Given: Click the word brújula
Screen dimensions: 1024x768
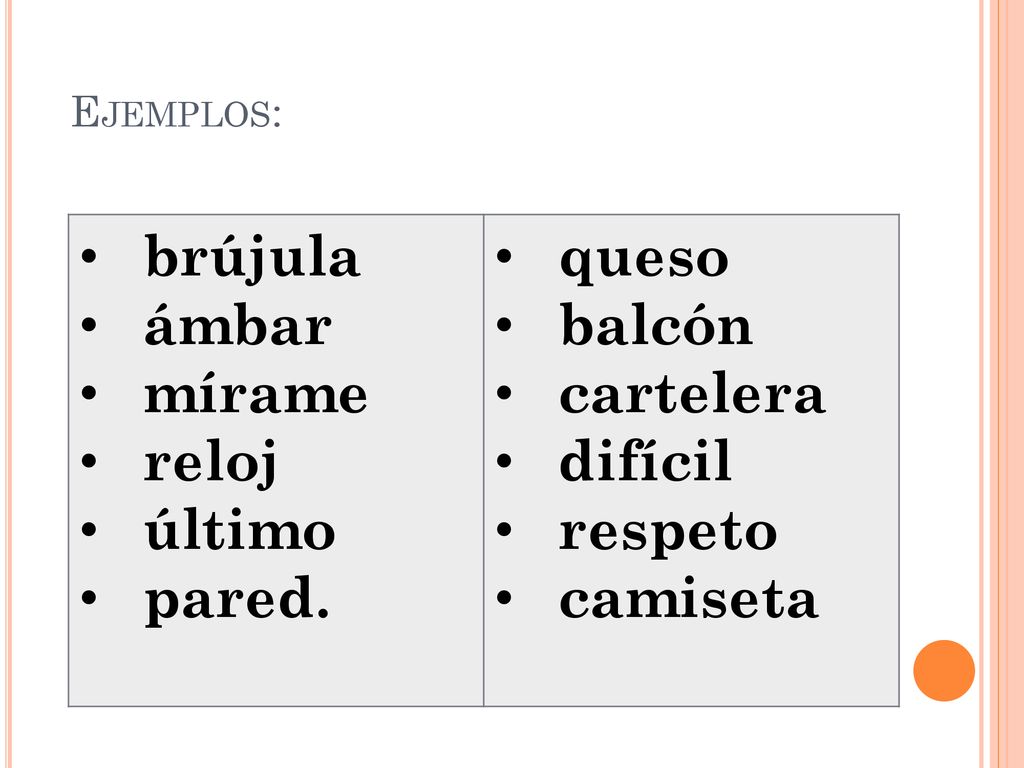Looking at the screenshot, I should click(x=252, y=259).
